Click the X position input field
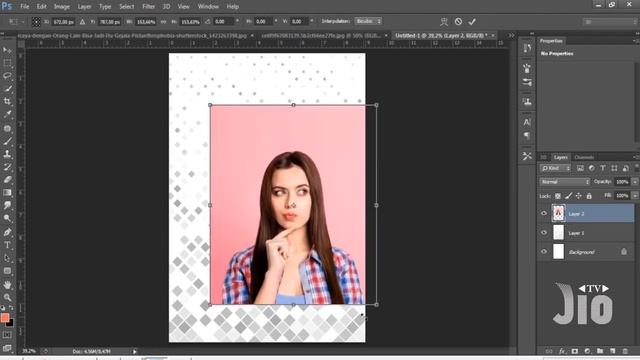The image size is (640, 360). click(x=63, y=22)
